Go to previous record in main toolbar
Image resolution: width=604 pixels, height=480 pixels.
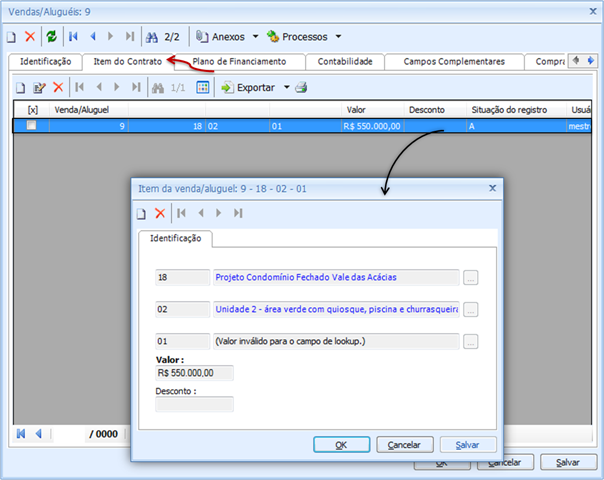[93, 37]
